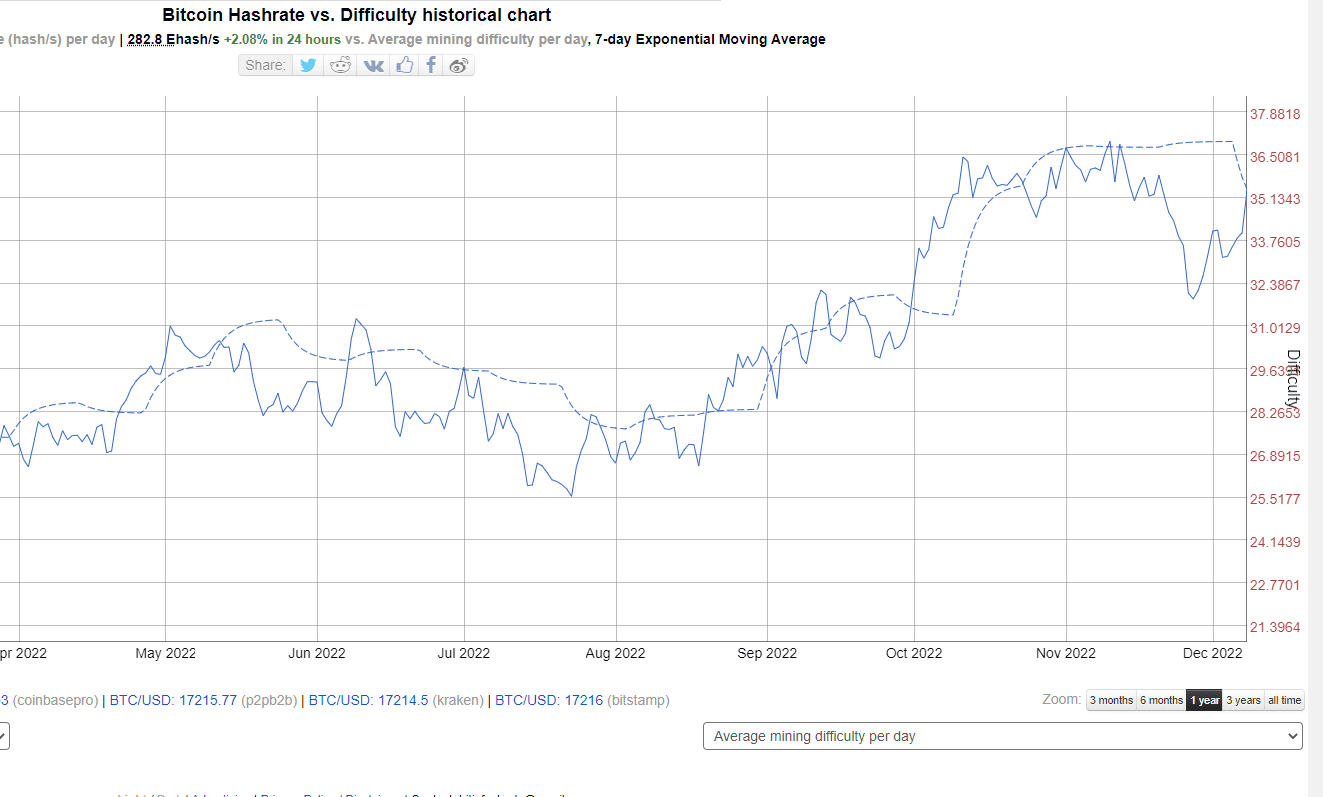Click 'vs. Average mining difficulty per day,' subtitle text
1323x797 pixels.
click(467, 40)
